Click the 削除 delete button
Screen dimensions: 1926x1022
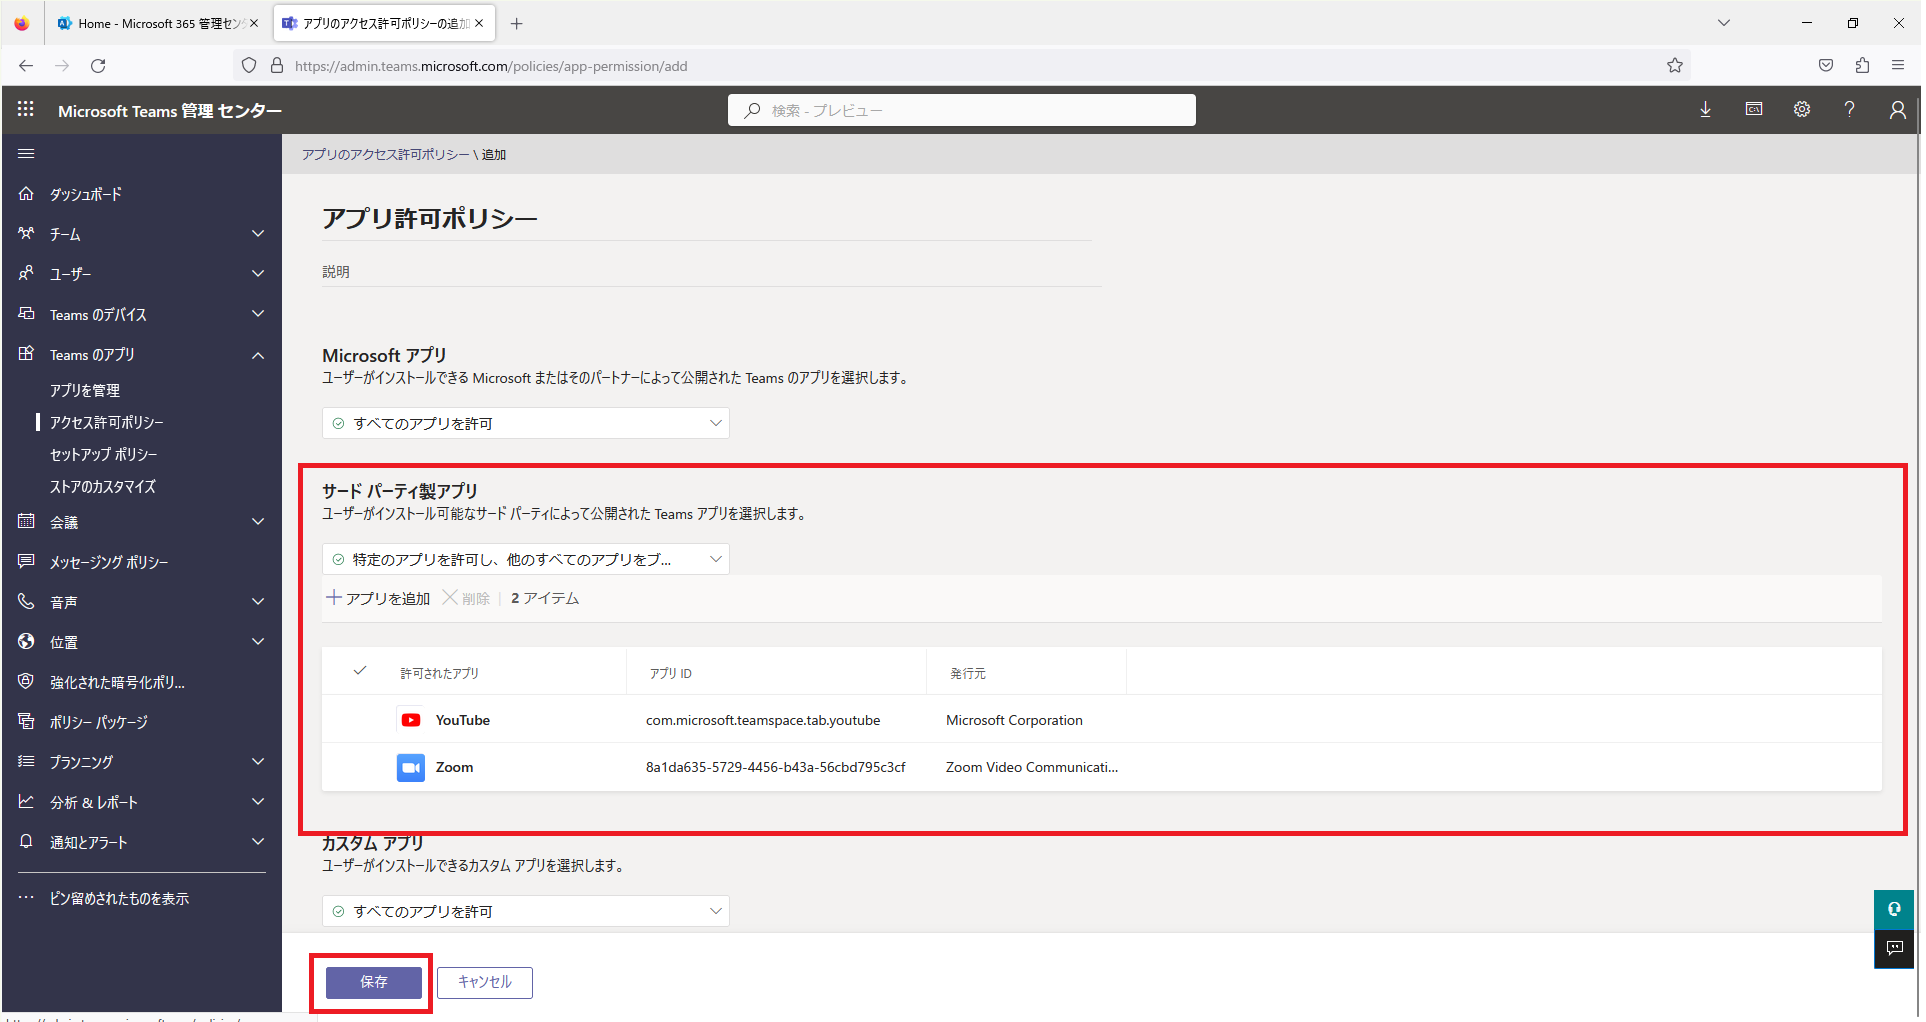(466, 598)
